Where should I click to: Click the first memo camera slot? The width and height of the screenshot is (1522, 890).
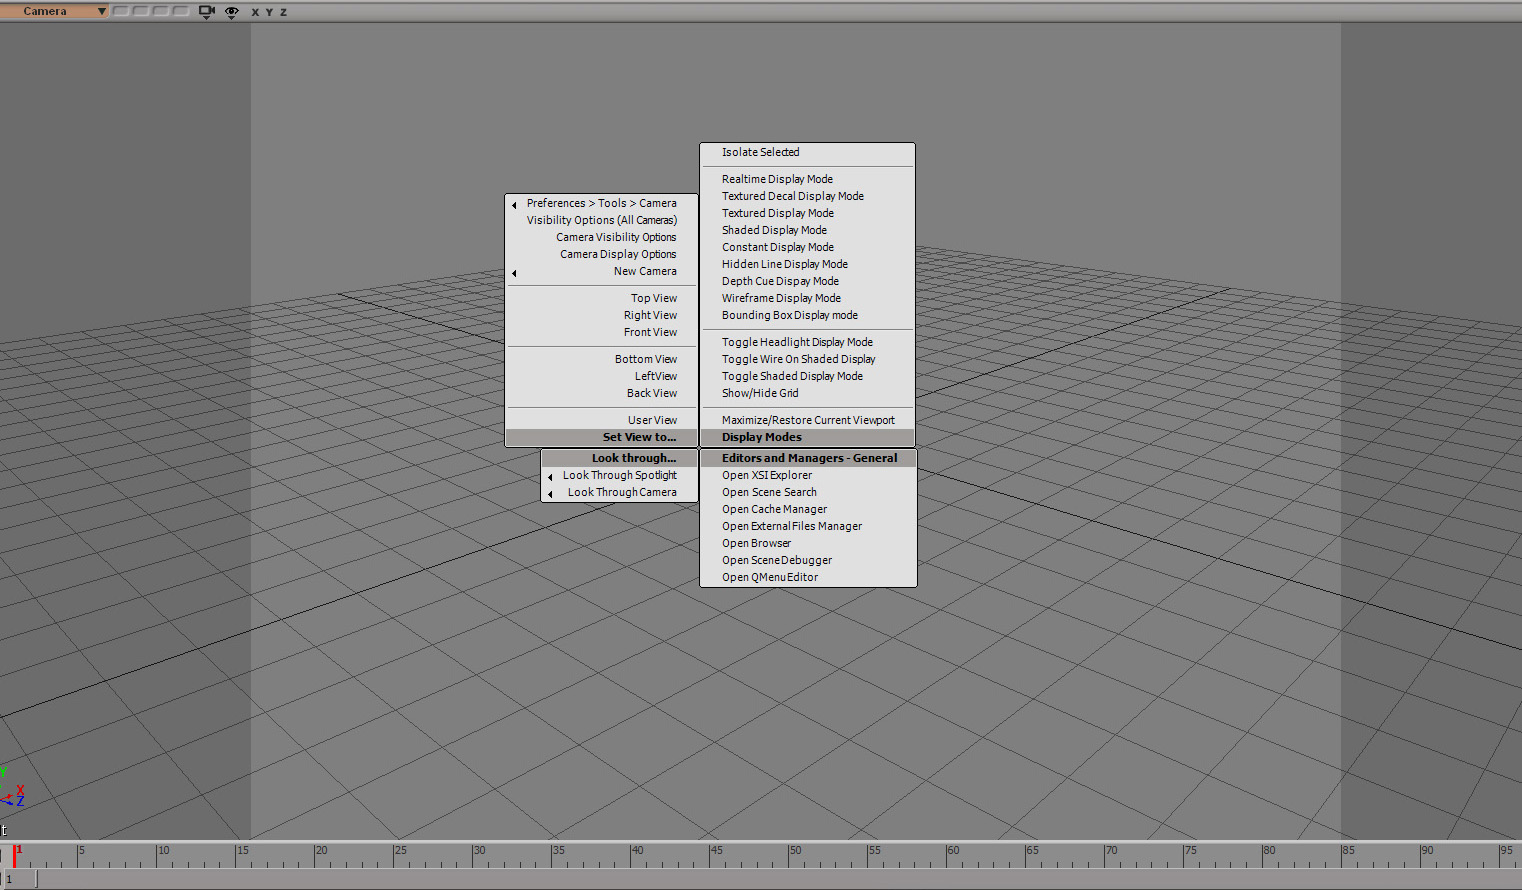pyautogui.click(x=121, y=11)
